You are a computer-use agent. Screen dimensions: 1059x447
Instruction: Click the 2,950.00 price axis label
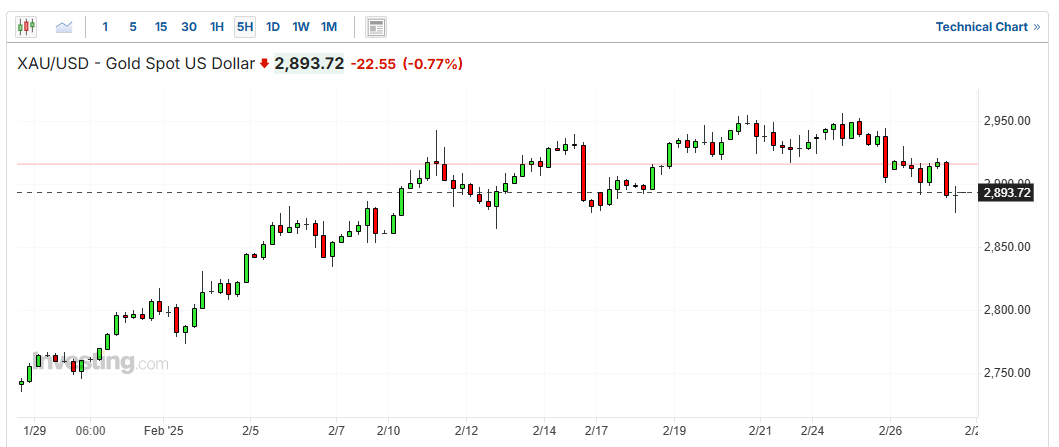(1007, 121)
